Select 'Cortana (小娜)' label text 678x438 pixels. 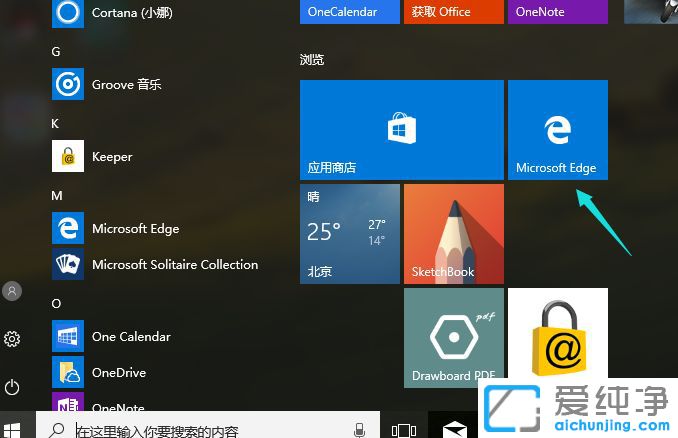(132, 13)
